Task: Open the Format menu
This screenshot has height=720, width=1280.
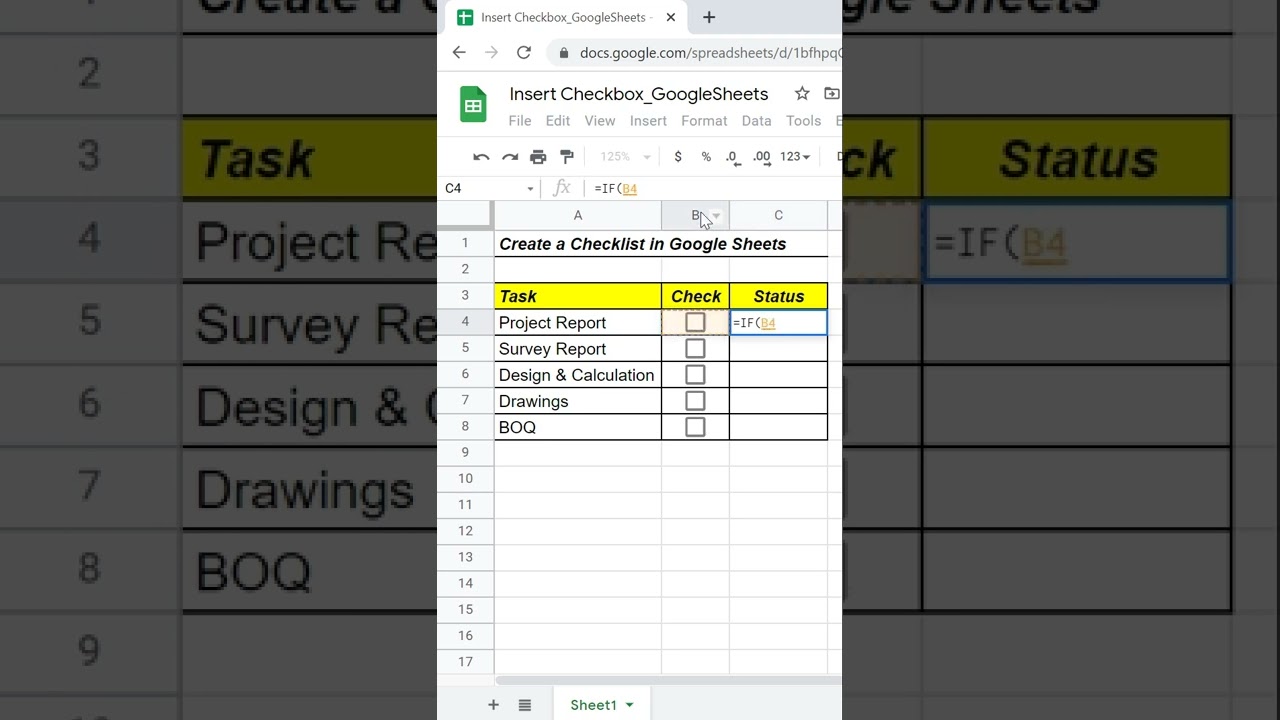Action: click(x=704, y=121)
